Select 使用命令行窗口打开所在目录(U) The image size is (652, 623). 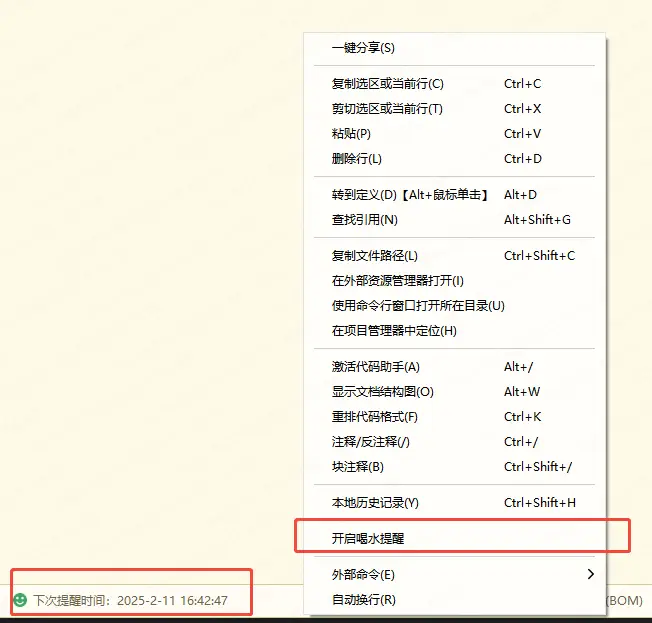click(418, 306)
